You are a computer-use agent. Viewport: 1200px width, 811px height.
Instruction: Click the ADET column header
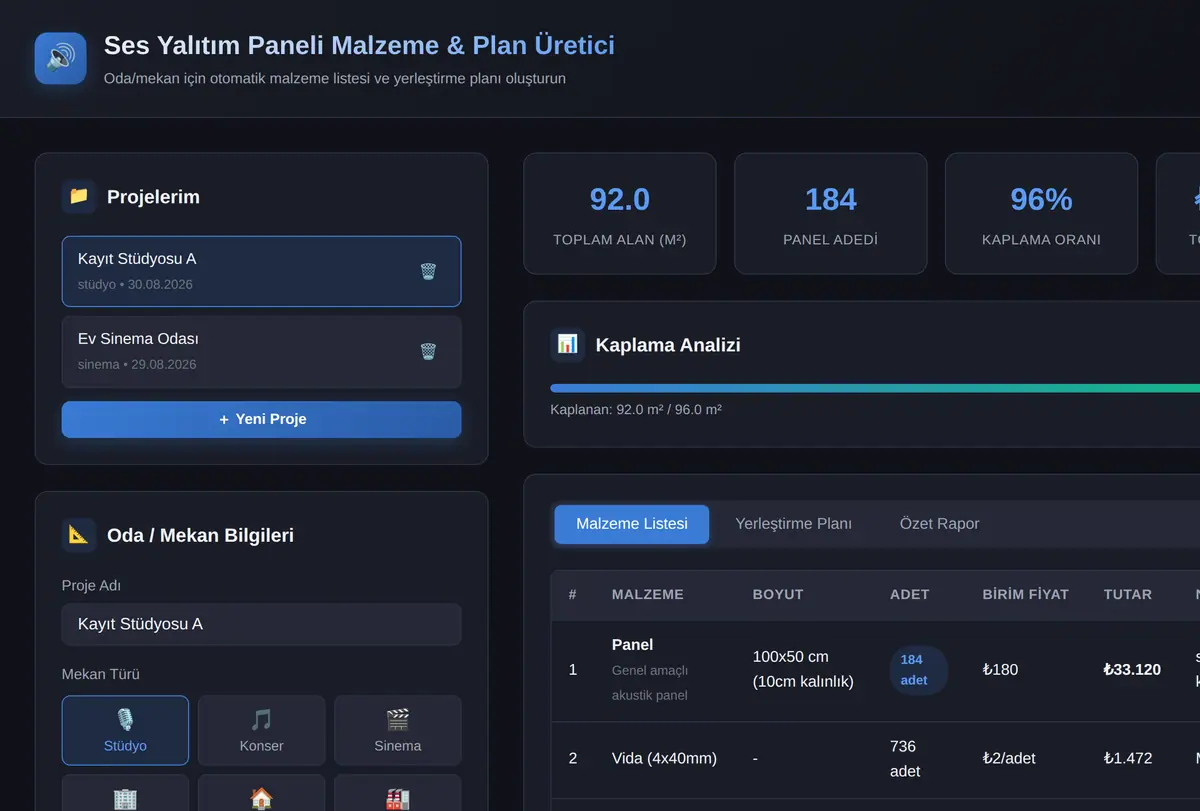tap(910, 594)
